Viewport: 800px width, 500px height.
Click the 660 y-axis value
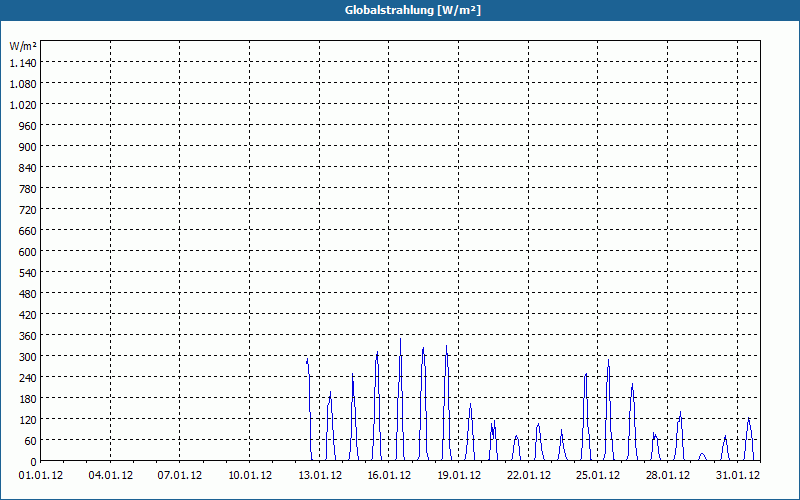pos(28,231)
